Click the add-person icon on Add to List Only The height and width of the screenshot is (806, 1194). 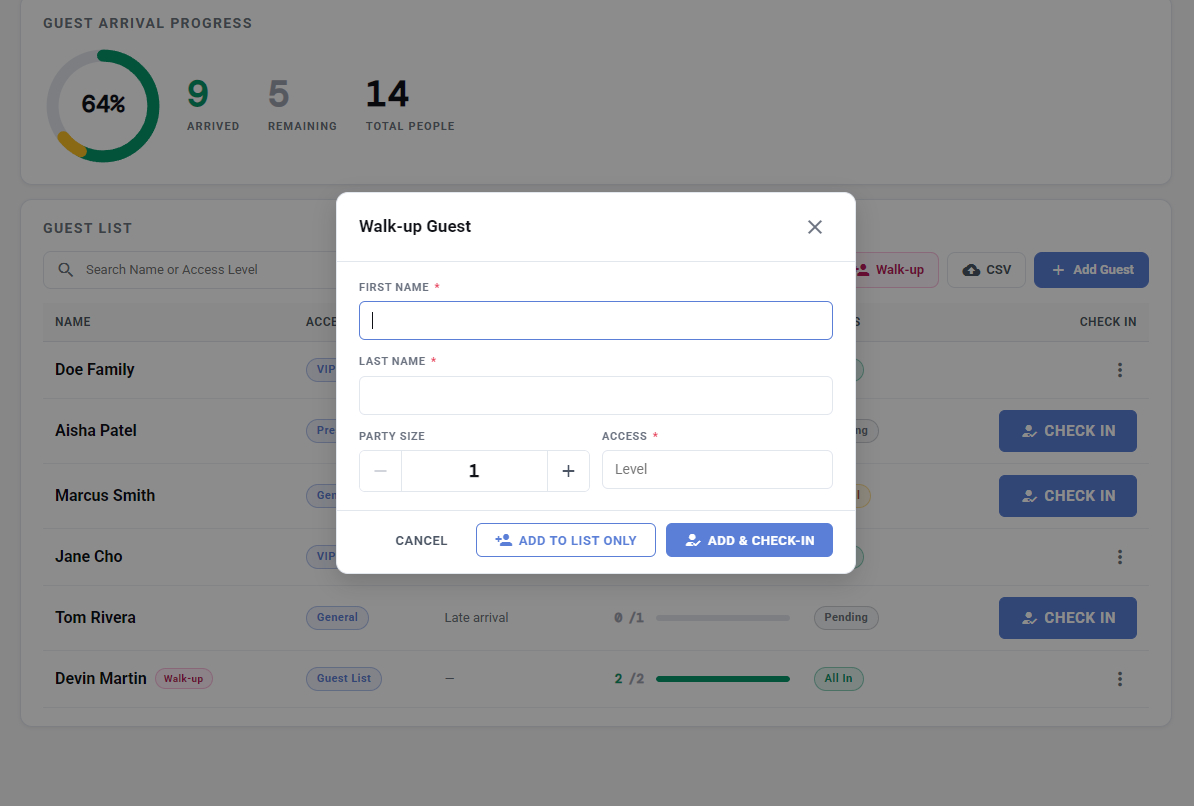coord(503,540)
